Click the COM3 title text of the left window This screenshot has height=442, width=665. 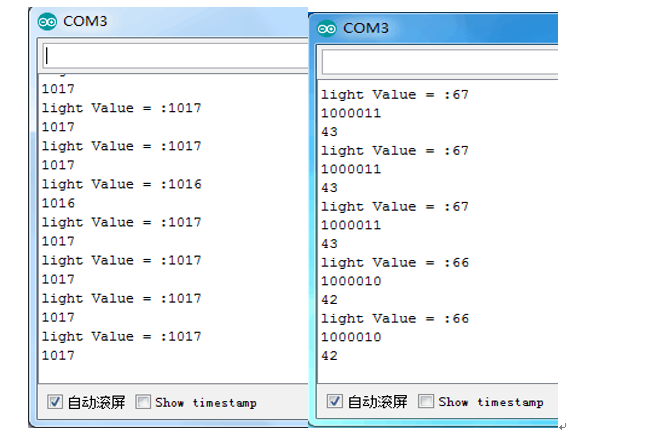coord(85,21)
